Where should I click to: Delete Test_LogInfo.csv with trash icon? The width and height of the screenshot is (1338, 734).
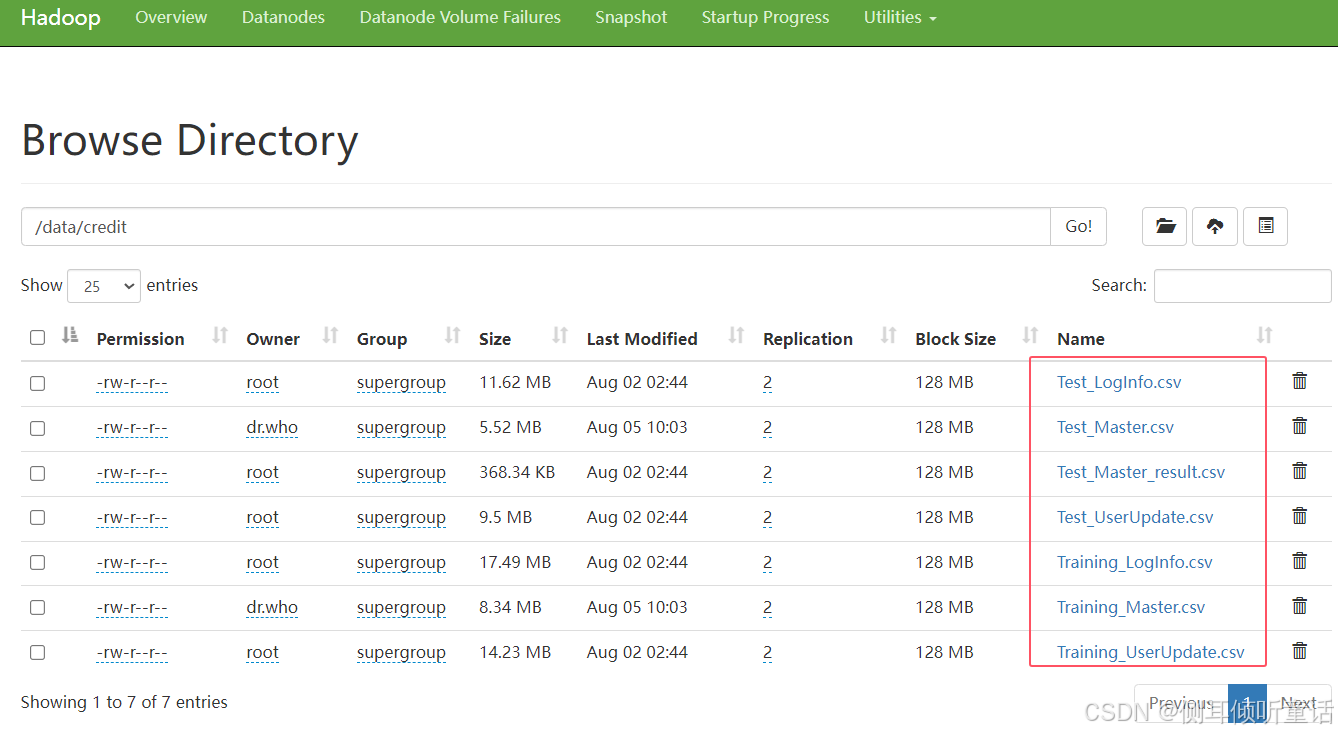(1300, 381)
